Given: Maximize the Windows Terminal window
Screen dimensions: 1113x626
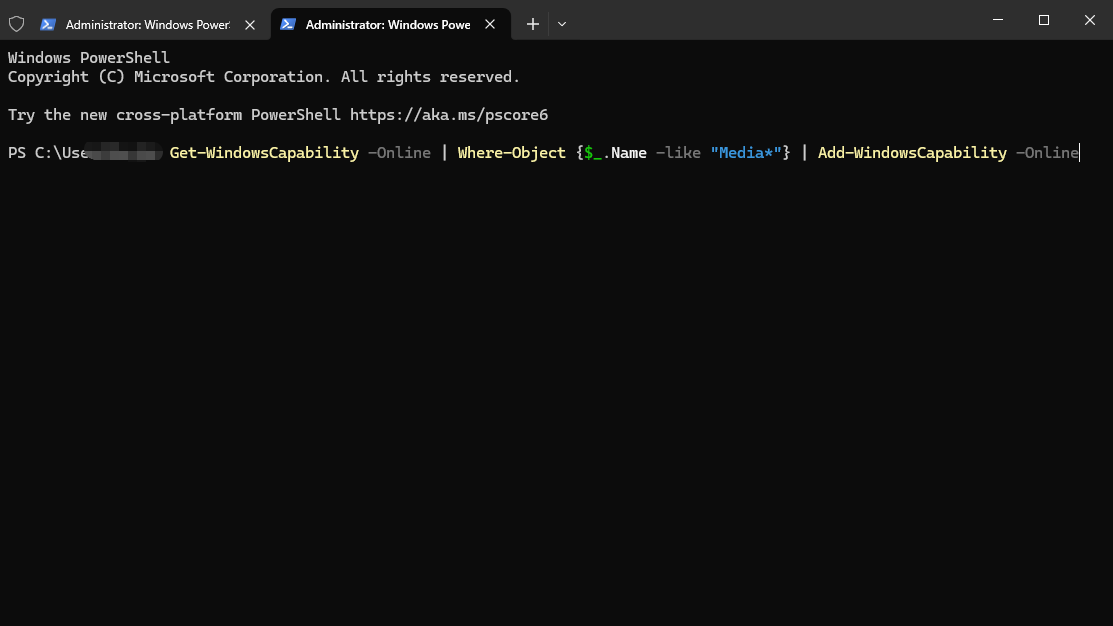Looking at the screenshot, I should [x=1043, y=20].
